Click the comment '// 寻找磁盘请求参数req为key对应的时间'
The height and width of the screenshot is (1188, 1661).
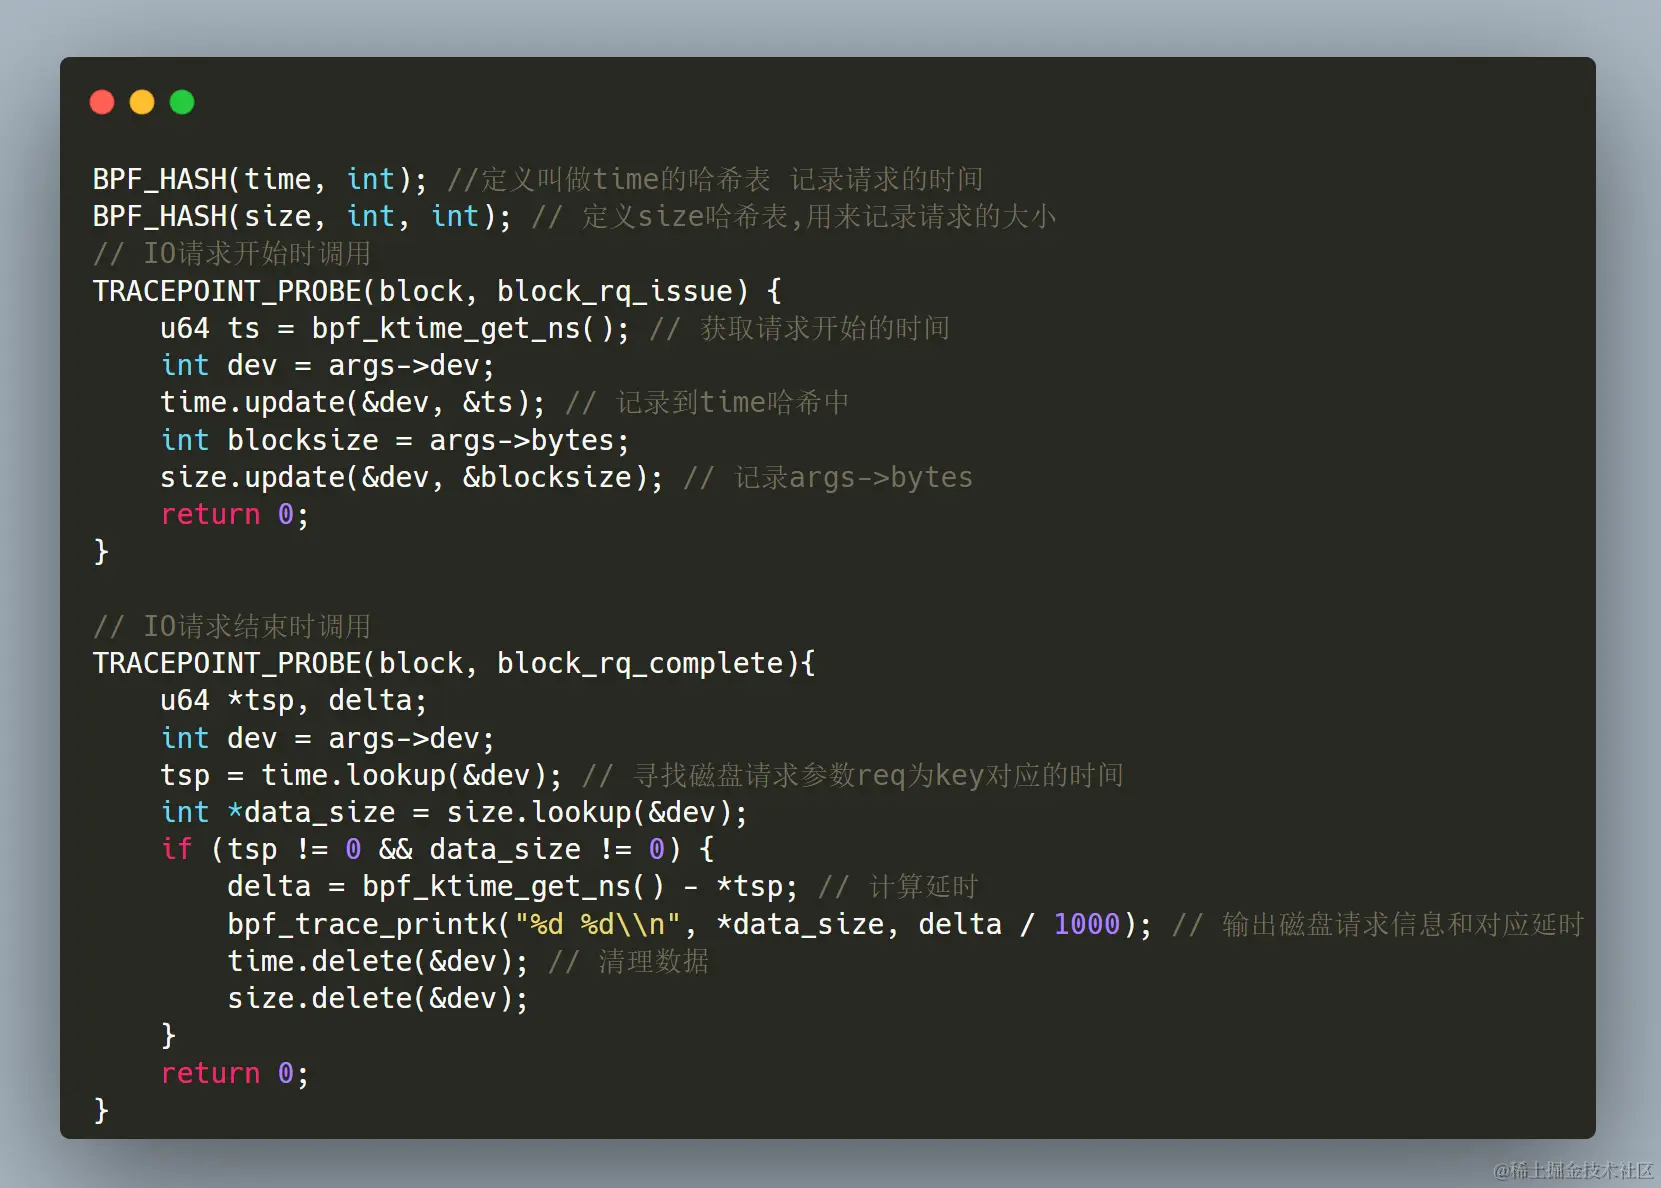pyautogui.click(x=853, y=775)
